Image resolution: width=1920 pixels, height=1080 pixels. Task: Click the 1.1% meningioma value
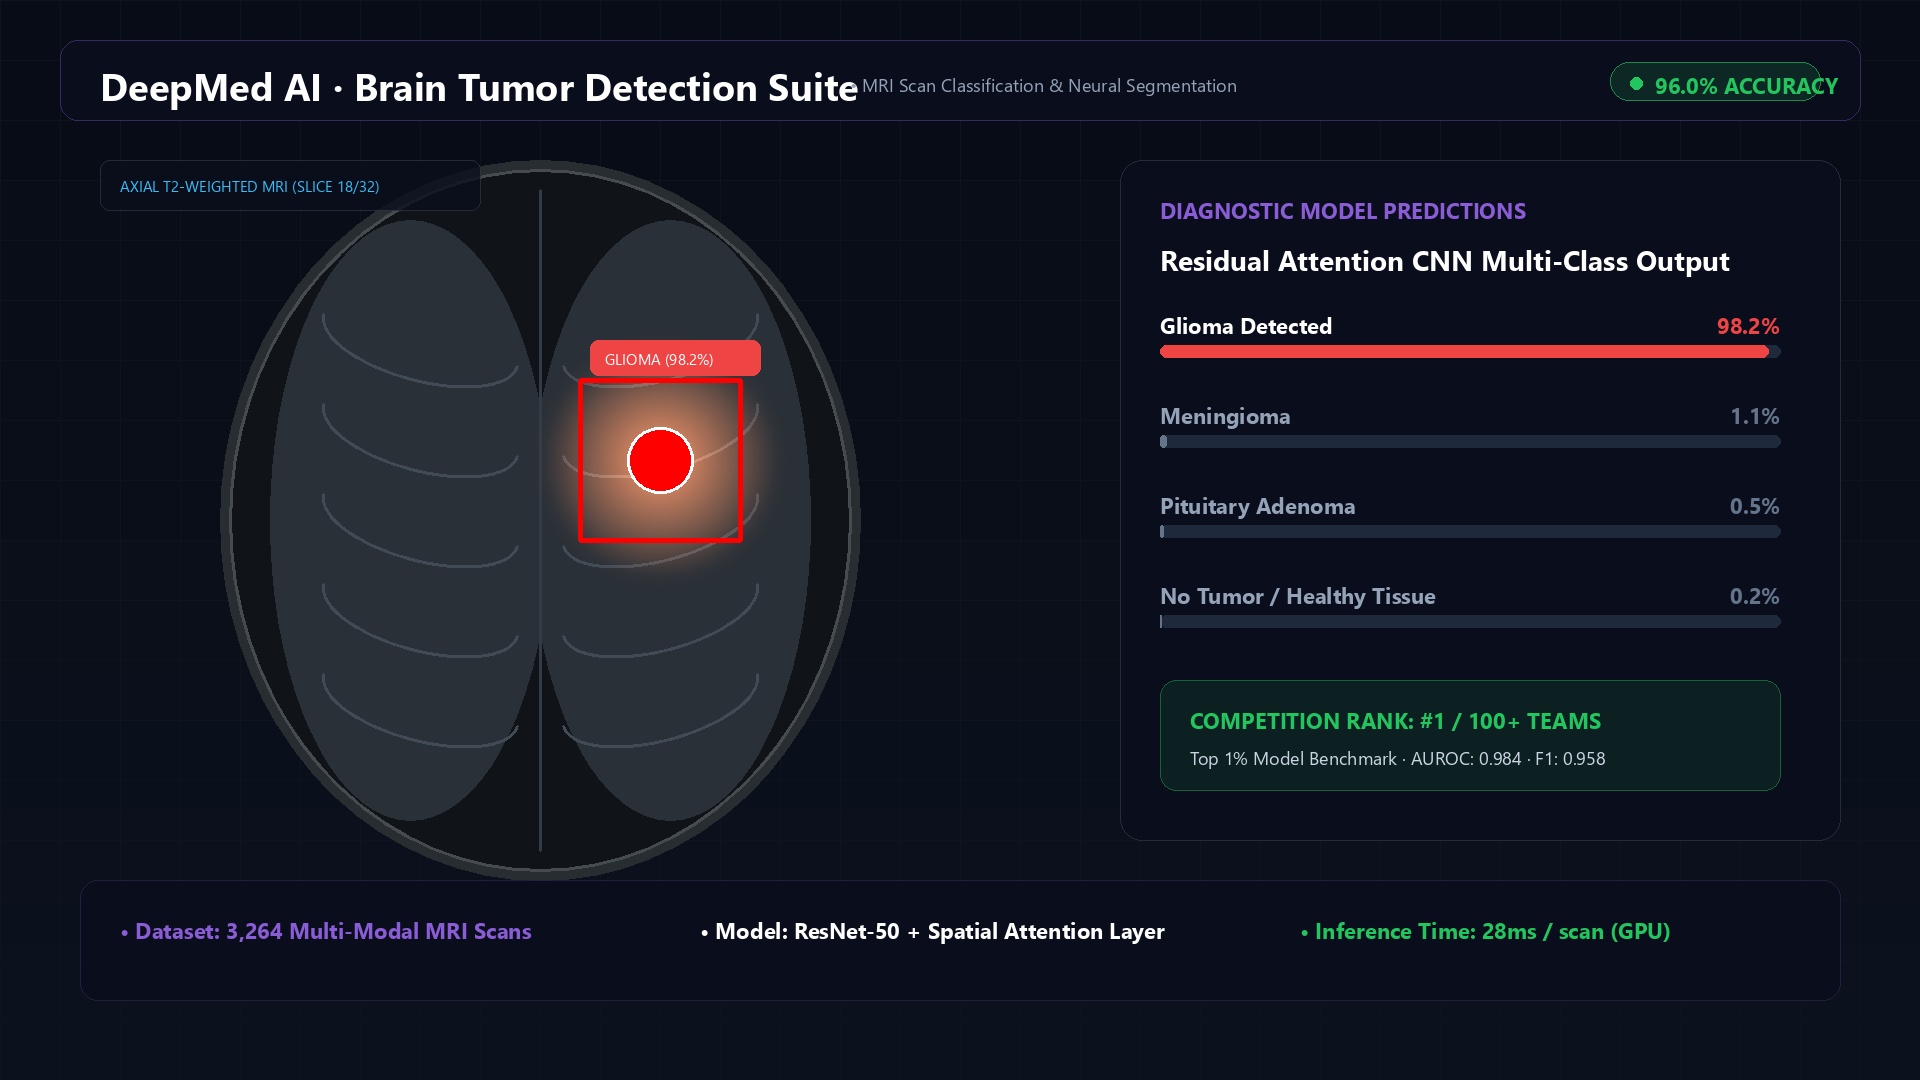1755,416
